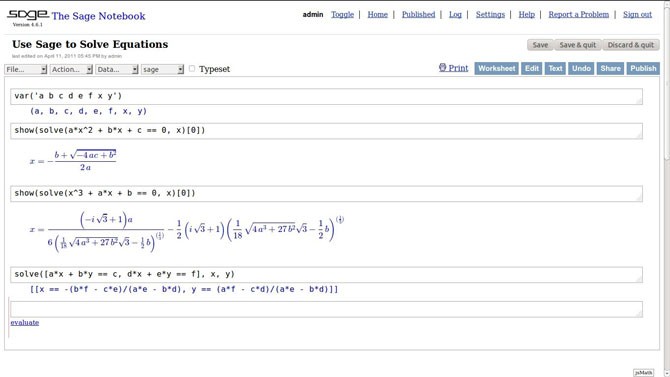Click the Save & quit button
This screenshot has height=377, width=670.
tap(578, 45)
